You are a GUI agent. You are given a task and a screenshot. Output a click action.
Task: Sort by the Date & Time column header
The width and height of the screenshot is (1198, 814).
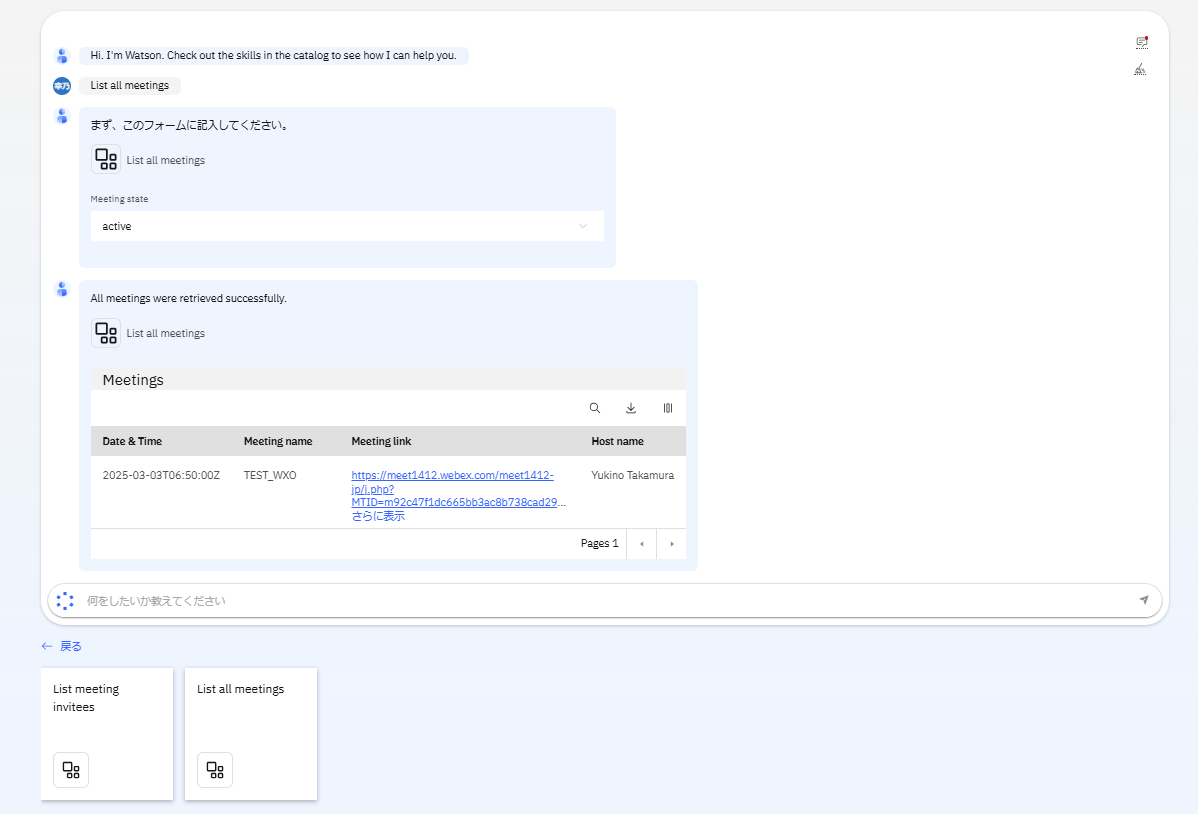click(x=132, y=441)
